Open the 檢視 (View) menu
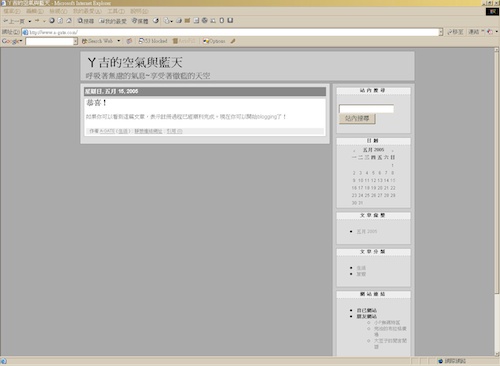 pyautogui.click(x=58, y=11)
